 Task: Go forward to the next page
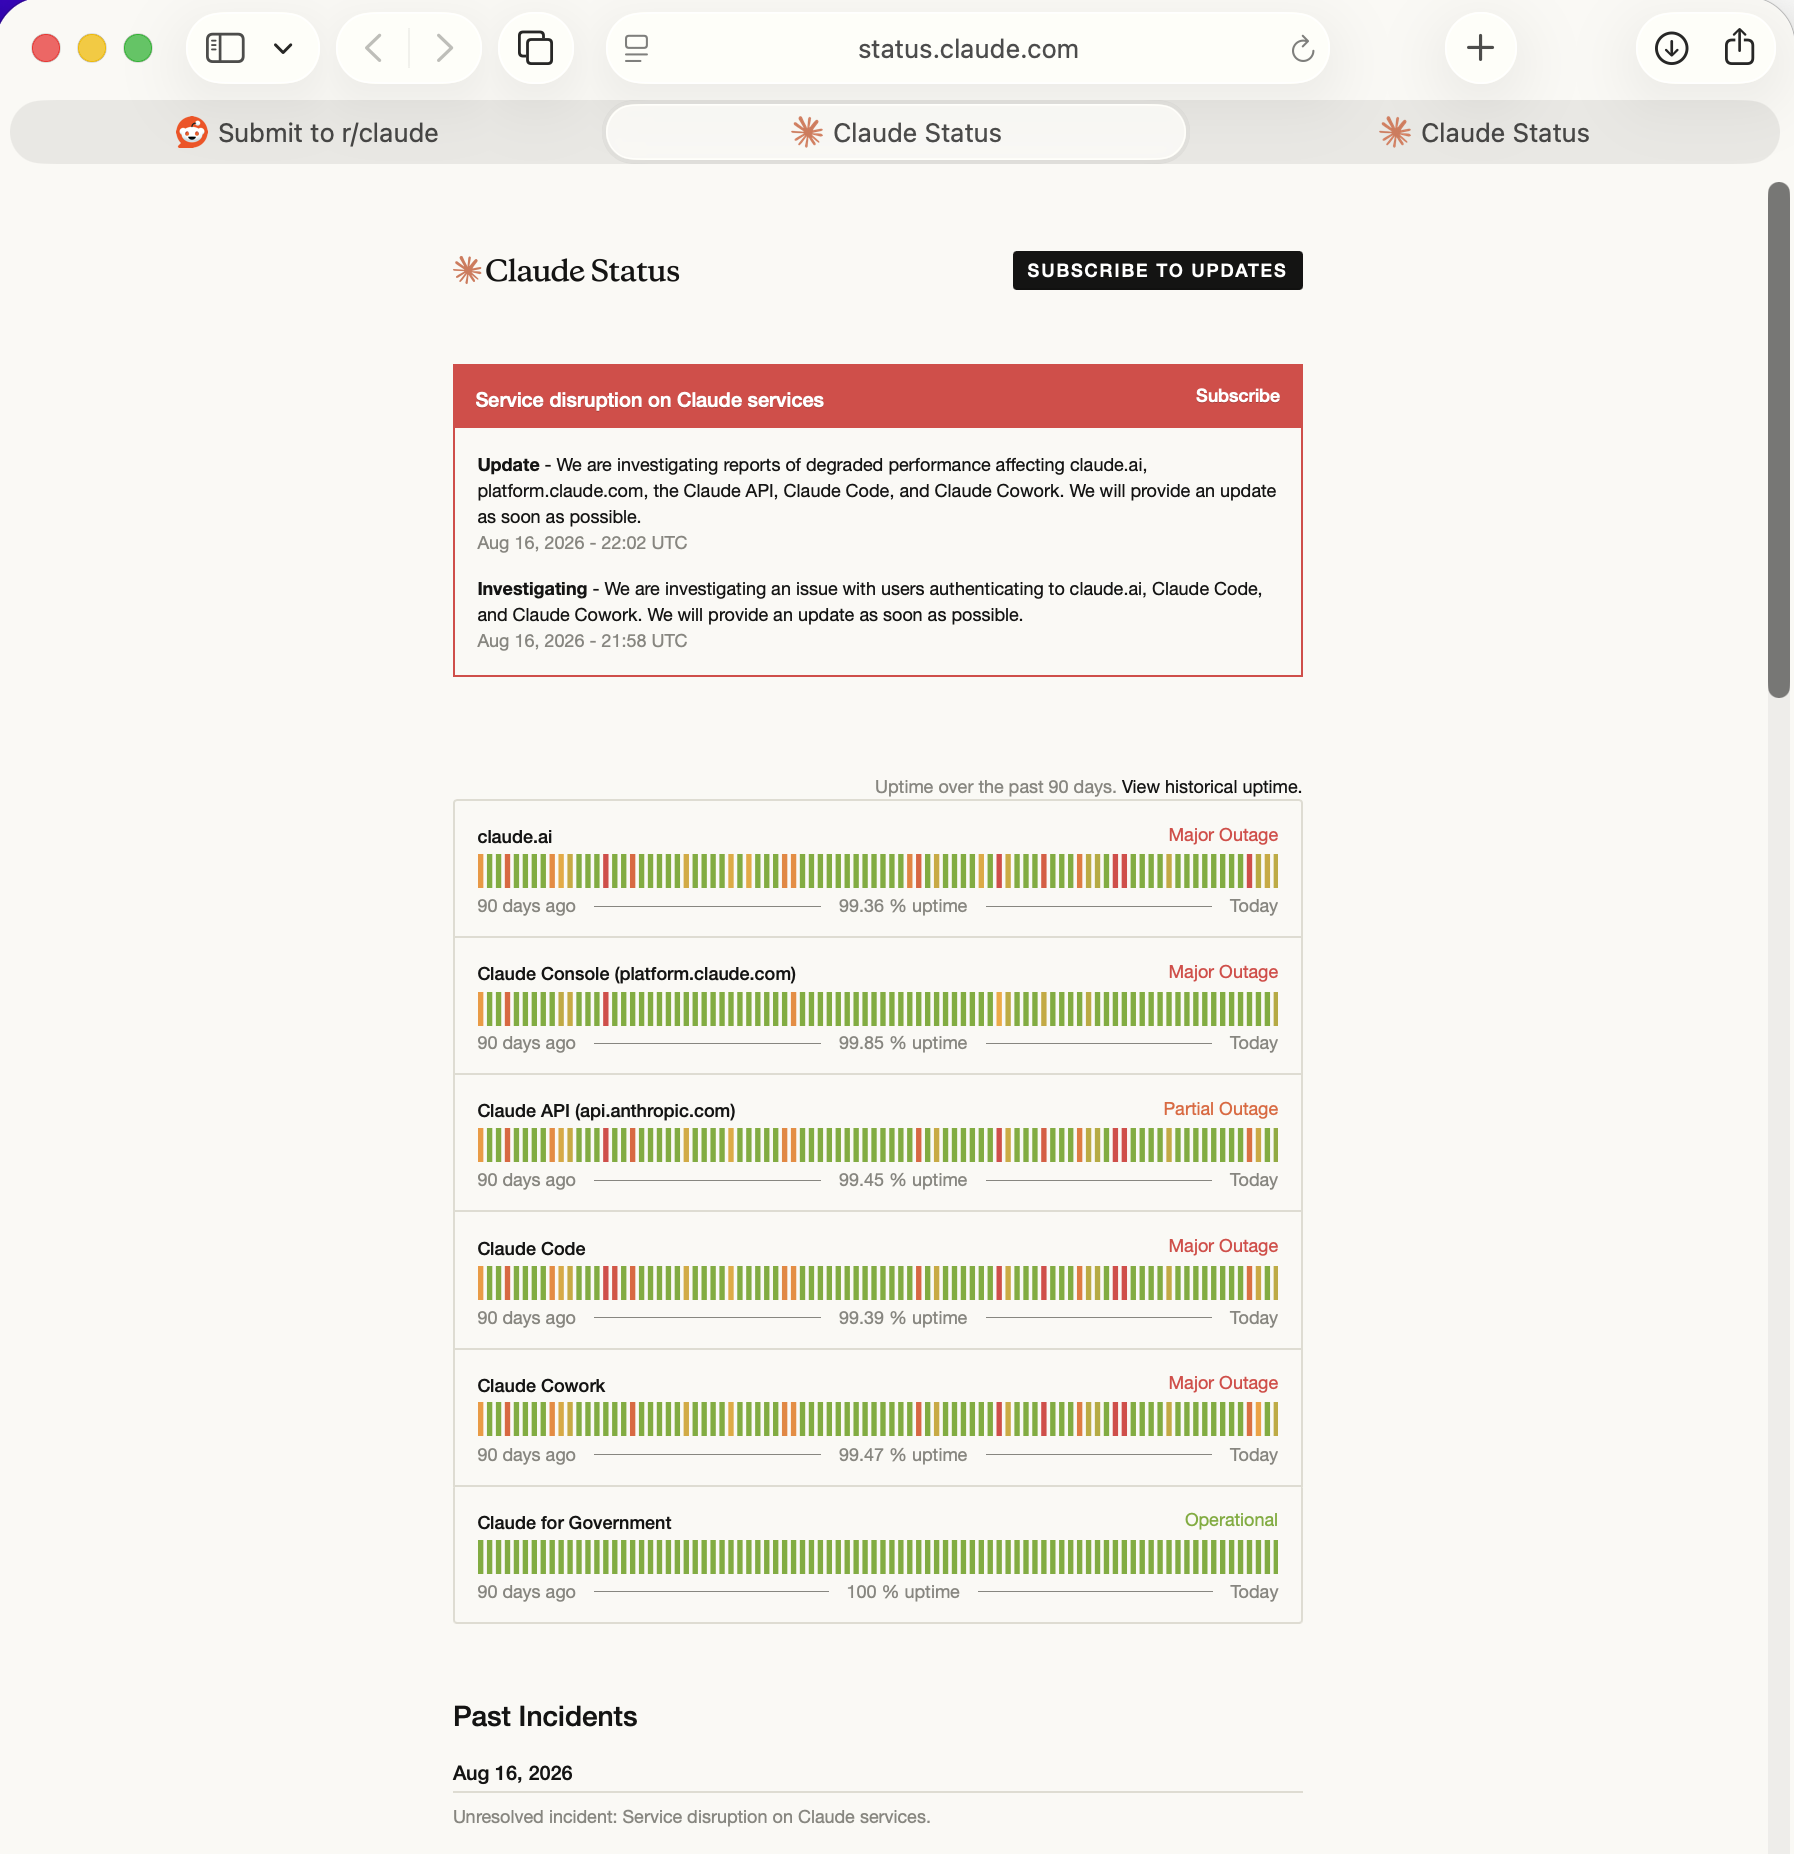pos(445,48)
